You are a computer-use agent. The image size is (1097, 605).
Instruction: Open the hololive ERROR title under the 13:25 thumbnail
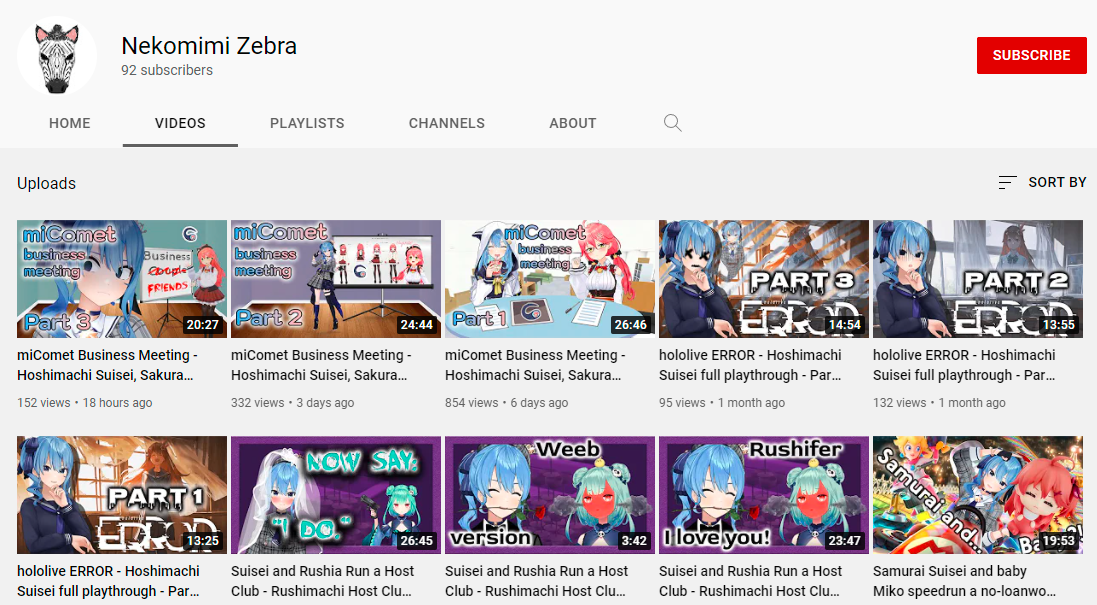pyautogui.click(x=108, y=581)
